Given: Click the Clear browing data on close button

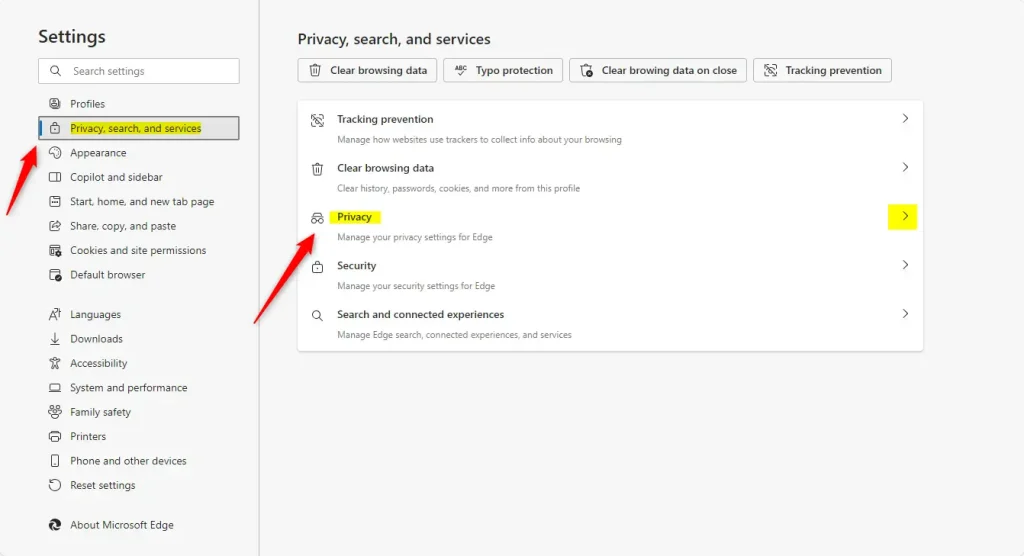Looking at the screenshot, I should [658, 70].
